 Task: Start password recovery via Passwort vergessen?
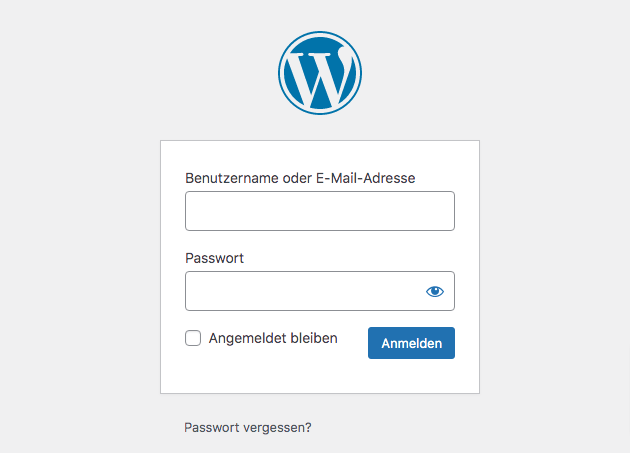(x=248, y=427)
